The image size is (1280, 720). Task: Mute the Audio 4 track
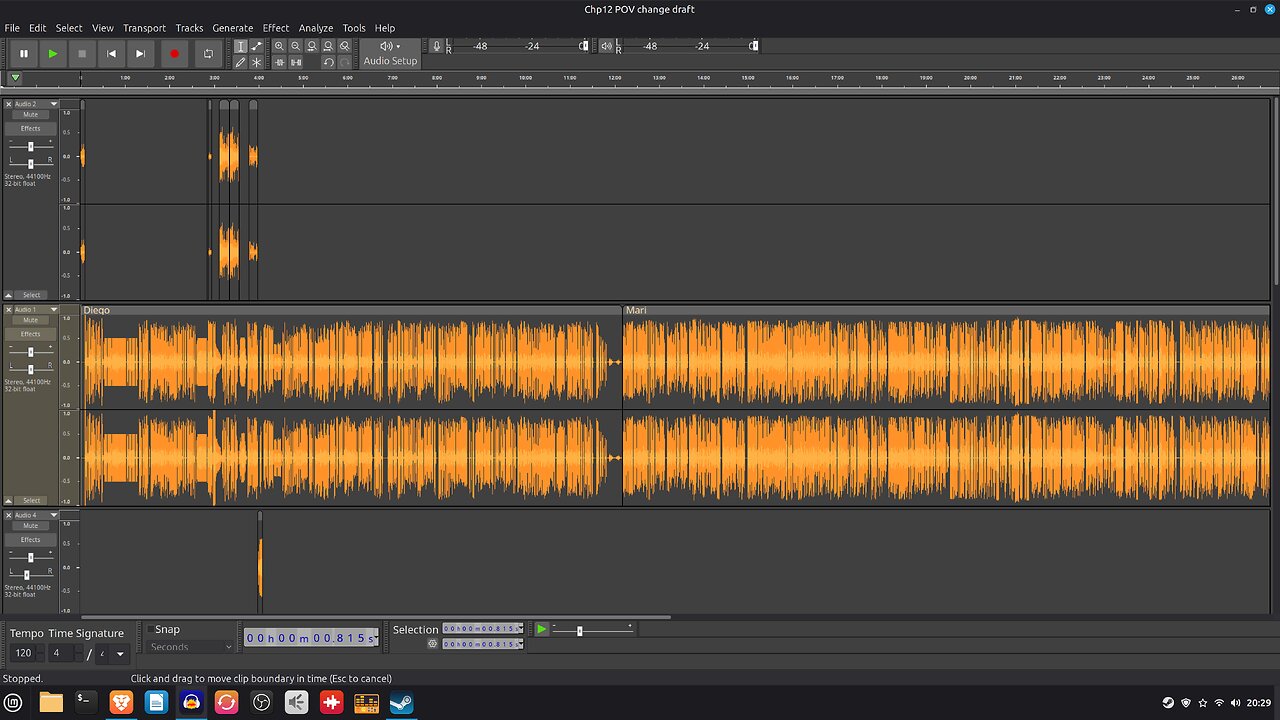(31, 526)
